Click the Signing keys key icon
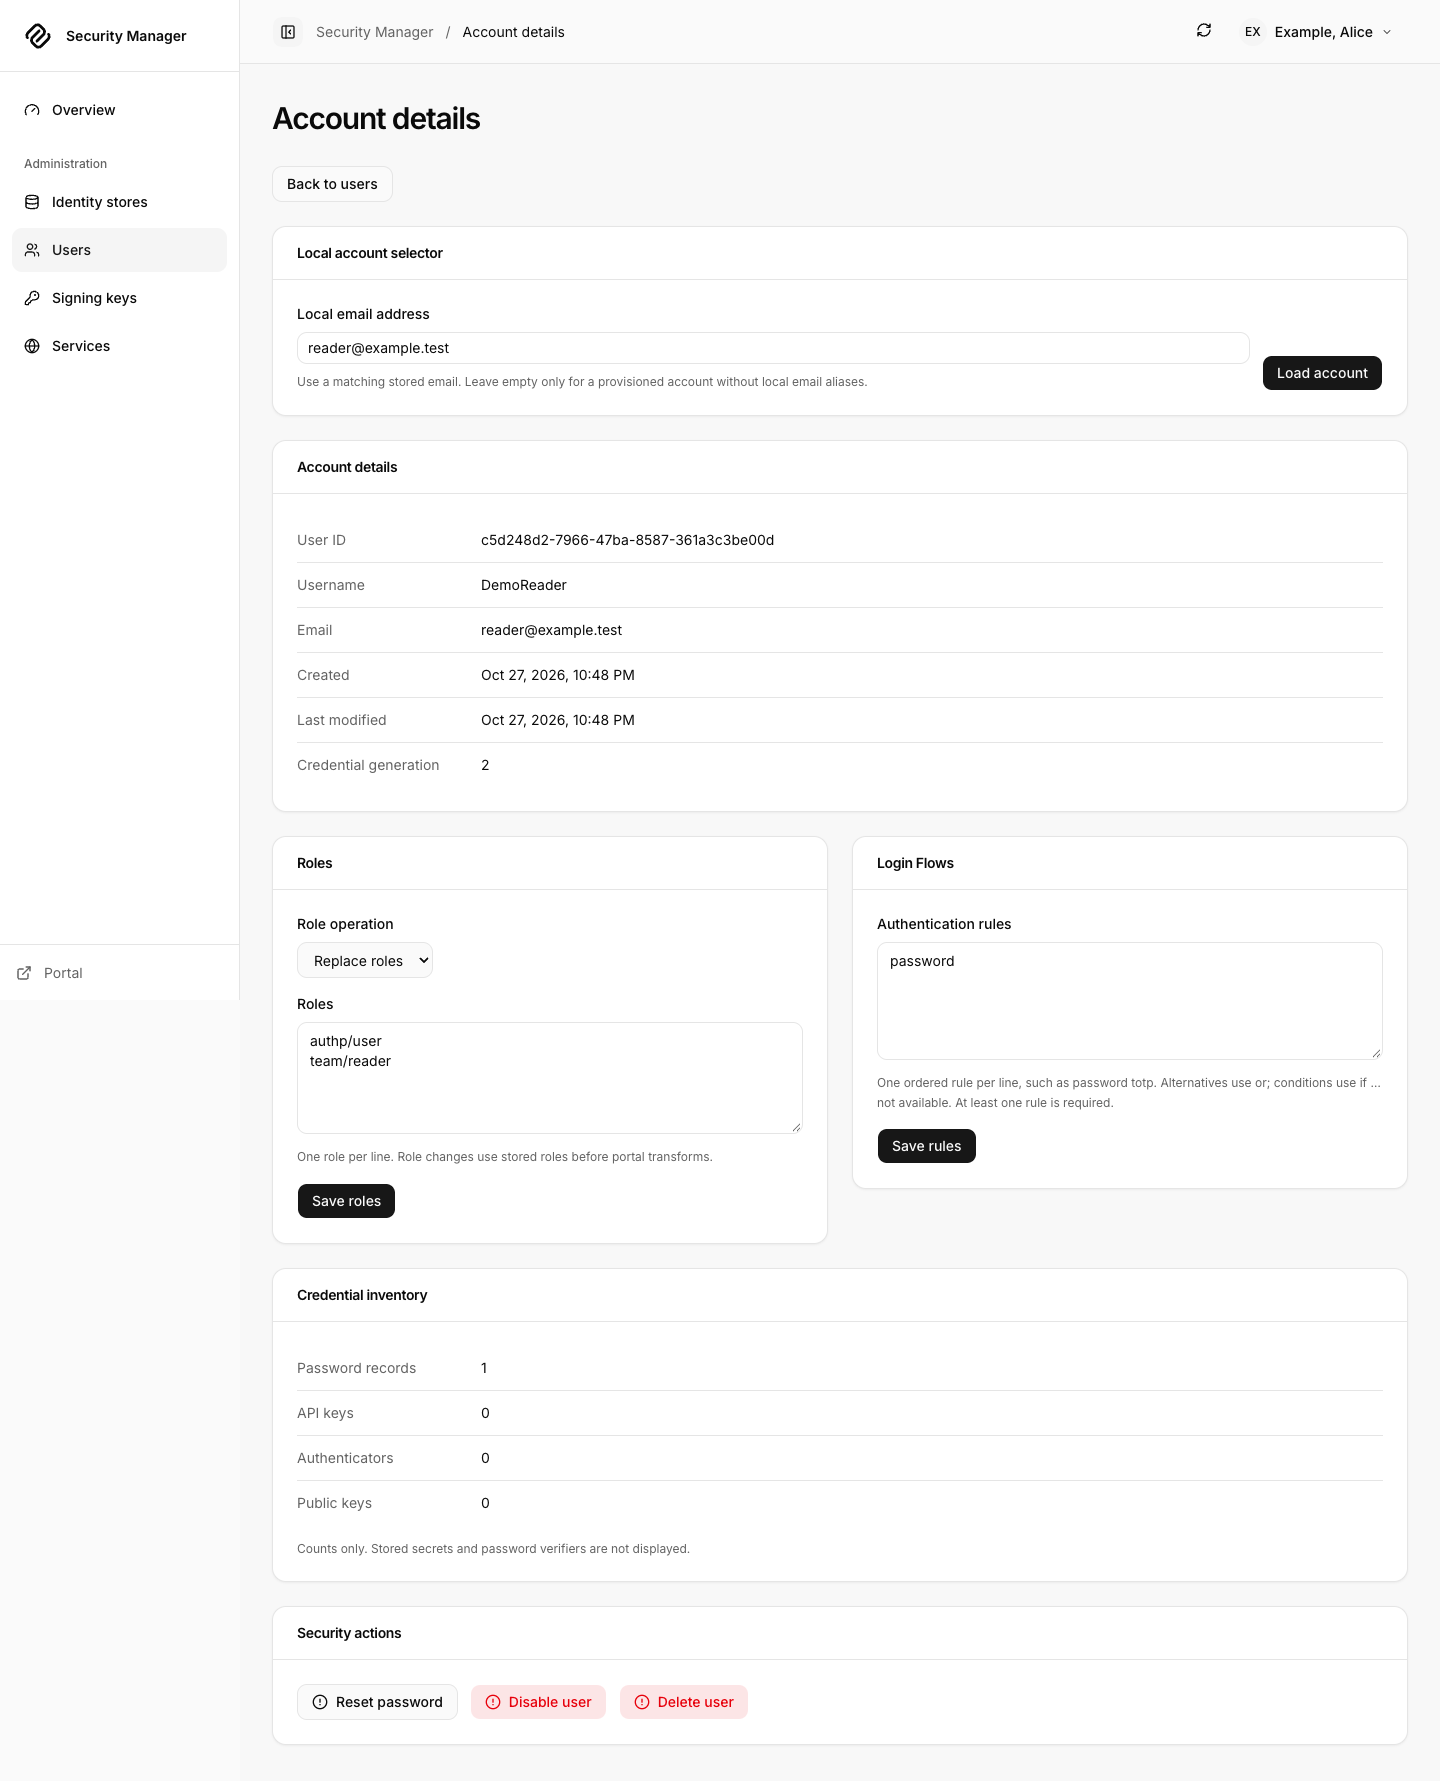This screenshot has width=1440, height=1781. tap(32, 298)
